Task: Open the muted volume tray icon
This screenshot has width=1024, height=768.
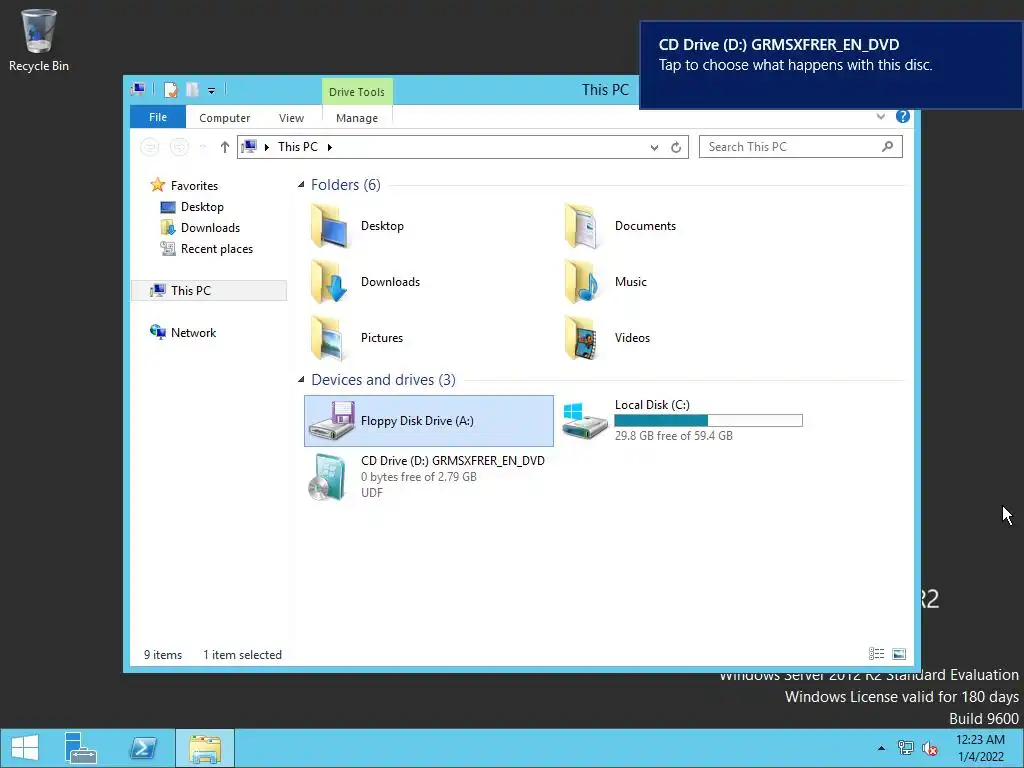Action: pos(929,748)
